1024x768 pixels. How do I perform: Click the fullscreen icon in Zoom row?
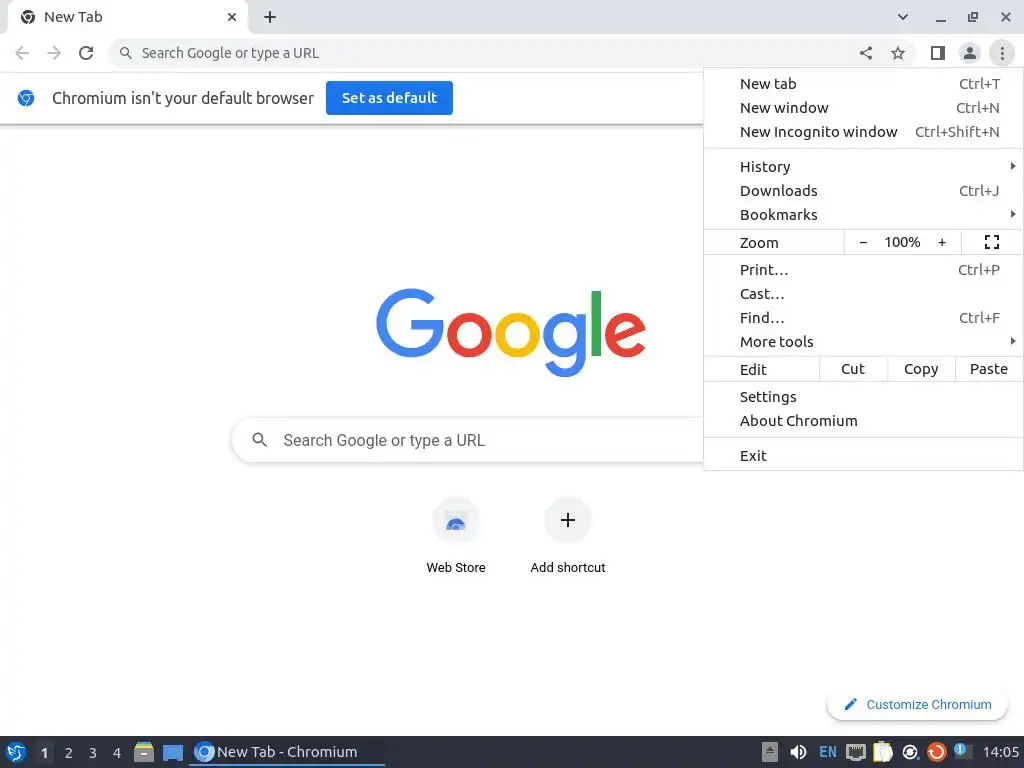tap(991, 242)
